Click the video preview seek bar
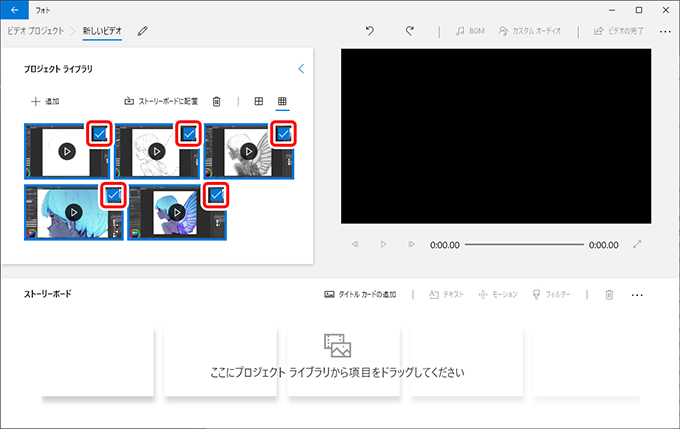This screenshot has width=680, height=429. [x=523, y=244]
